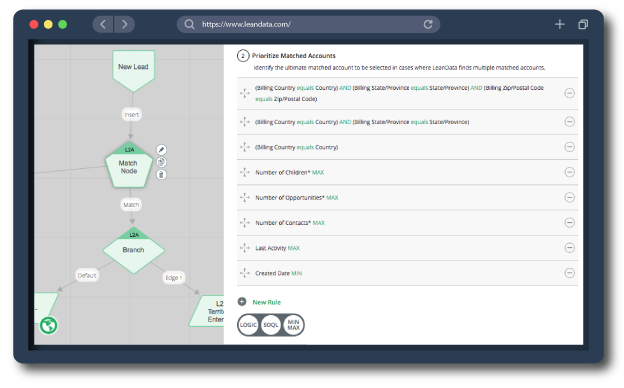Screen dimensions: 624x388
Task: Click the Number of Opportunities* MAX text
Action: (x=297, y=198)
